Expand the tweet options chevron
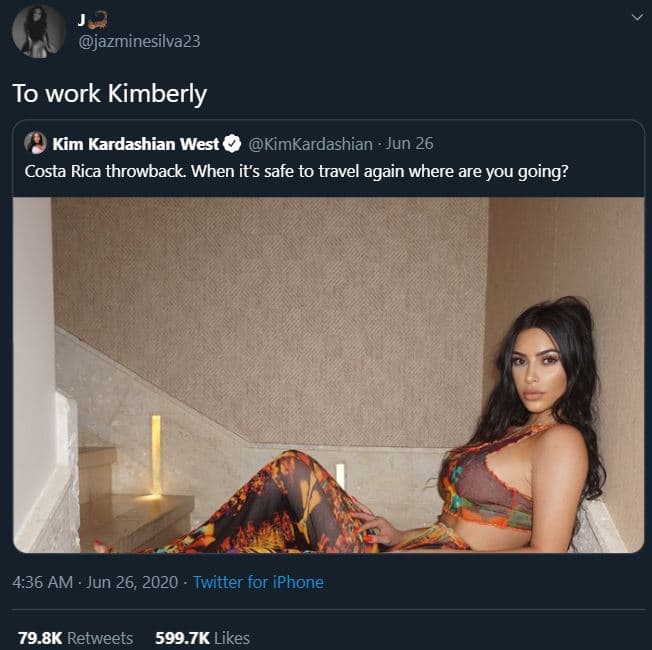Screen dimensions: 652x650 tap(637, 18)
